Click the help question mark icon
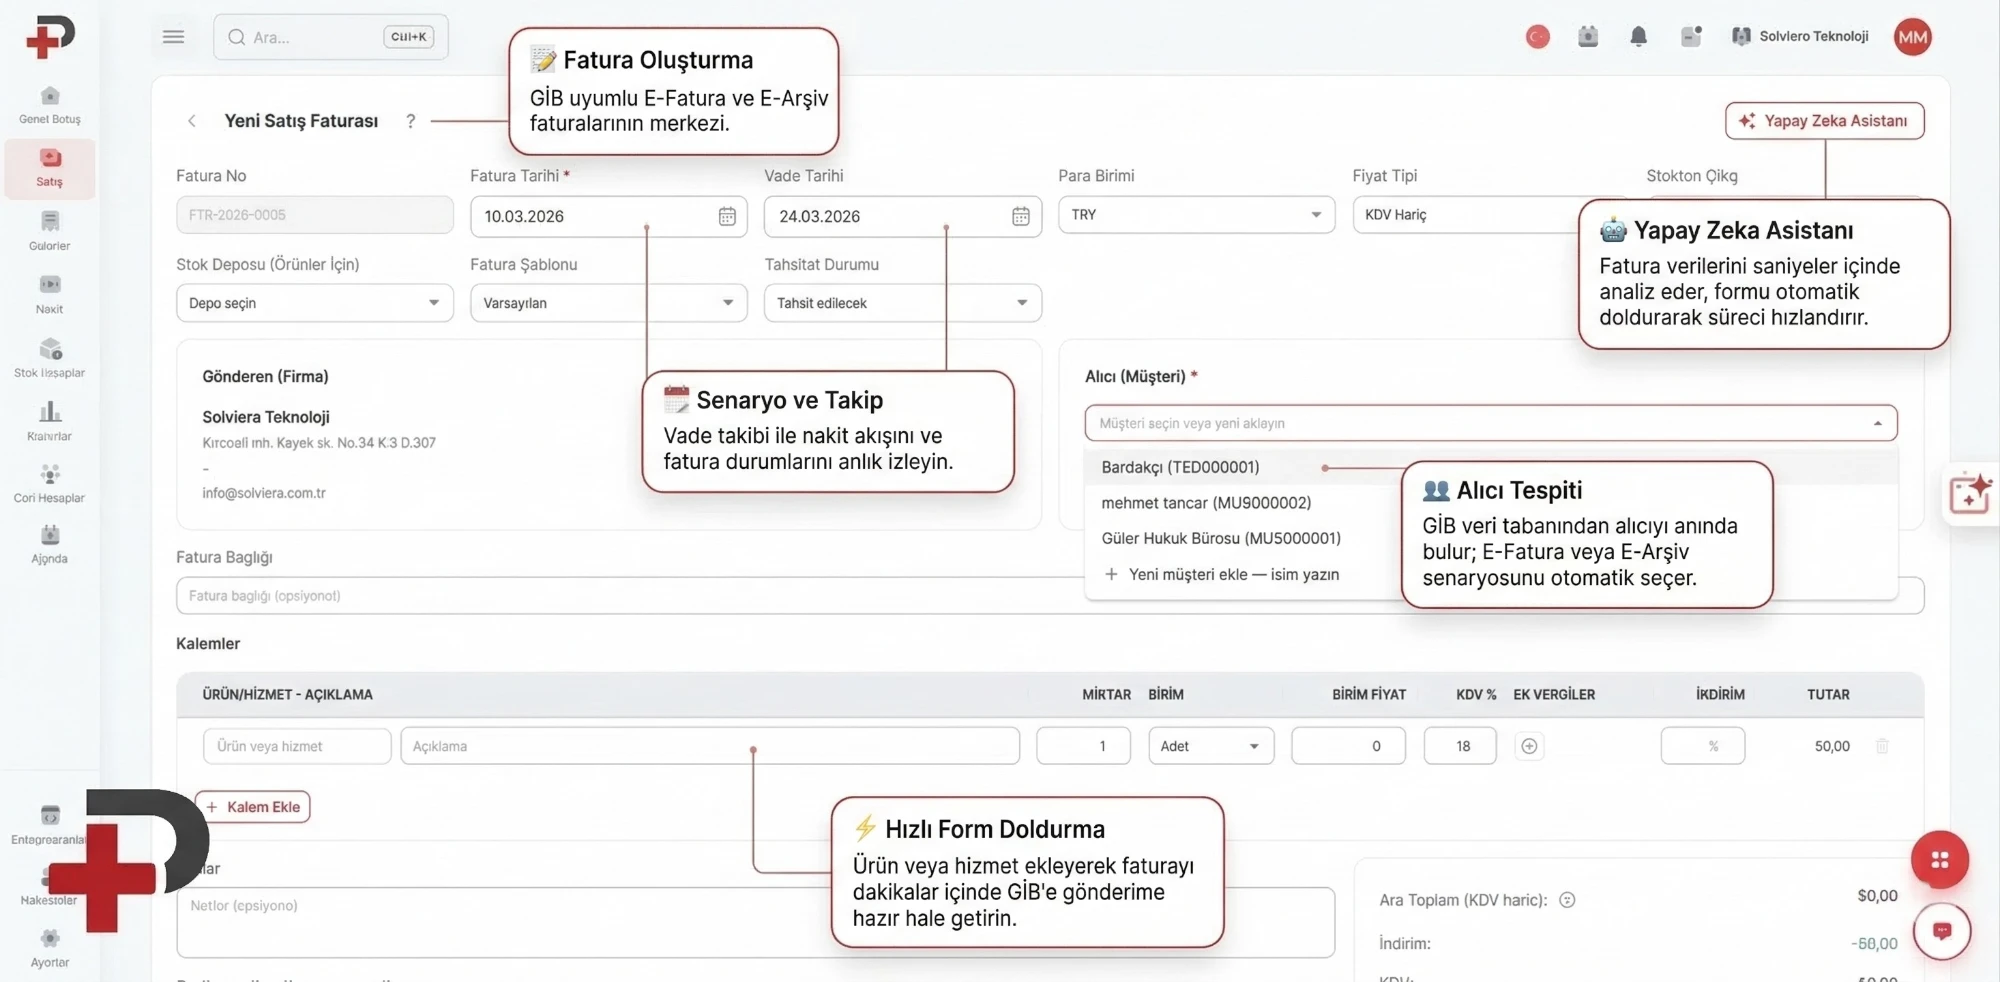This screenshot has height=982, width=2000. 410,121
